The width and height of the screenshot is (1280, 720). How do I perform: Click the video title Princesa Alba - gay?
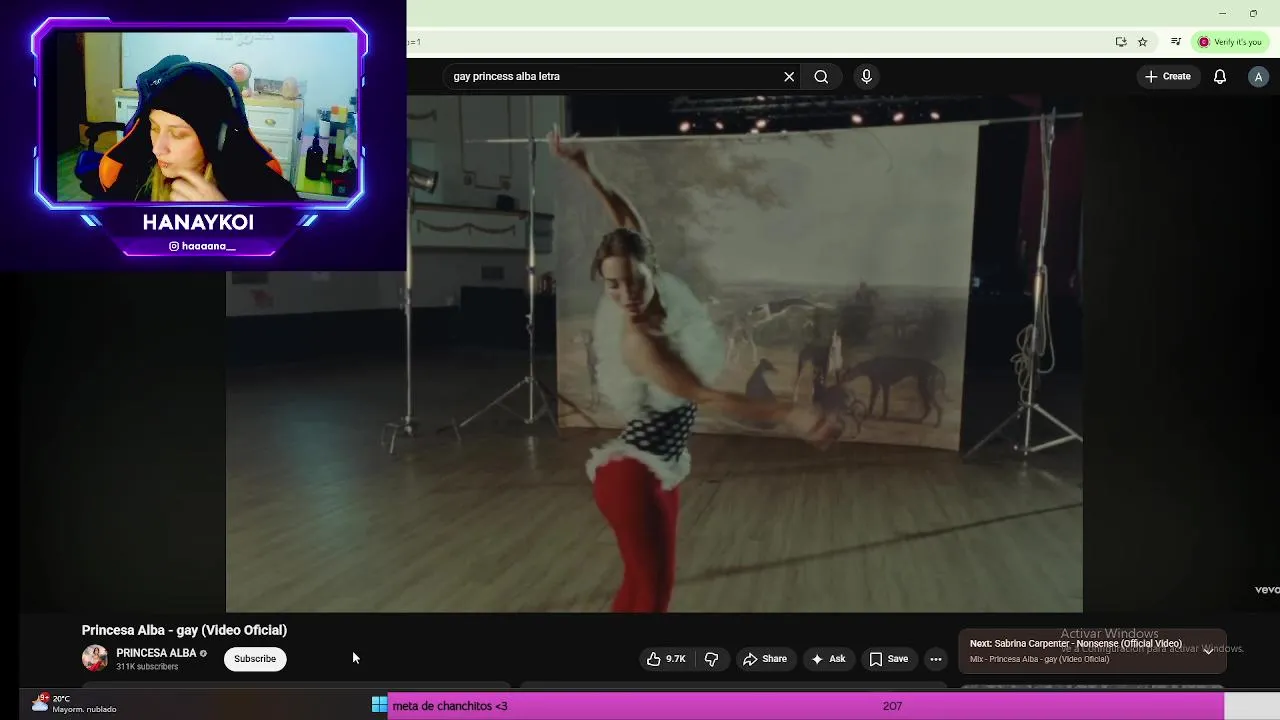pos(184,630)
